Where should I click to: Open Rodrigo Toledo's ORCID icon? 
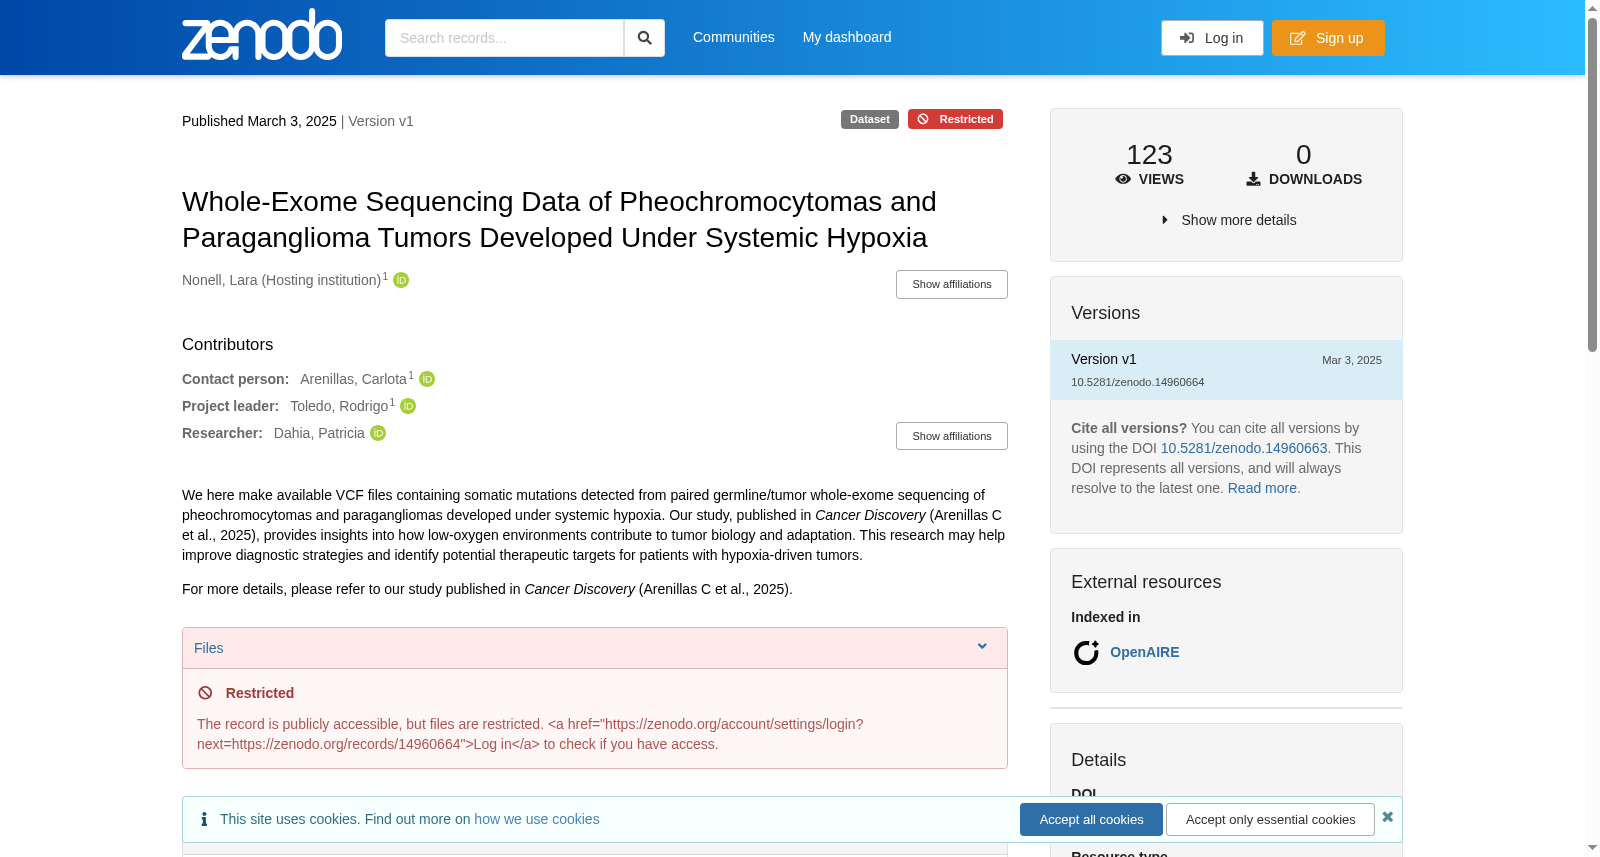[x=408, y=406]
